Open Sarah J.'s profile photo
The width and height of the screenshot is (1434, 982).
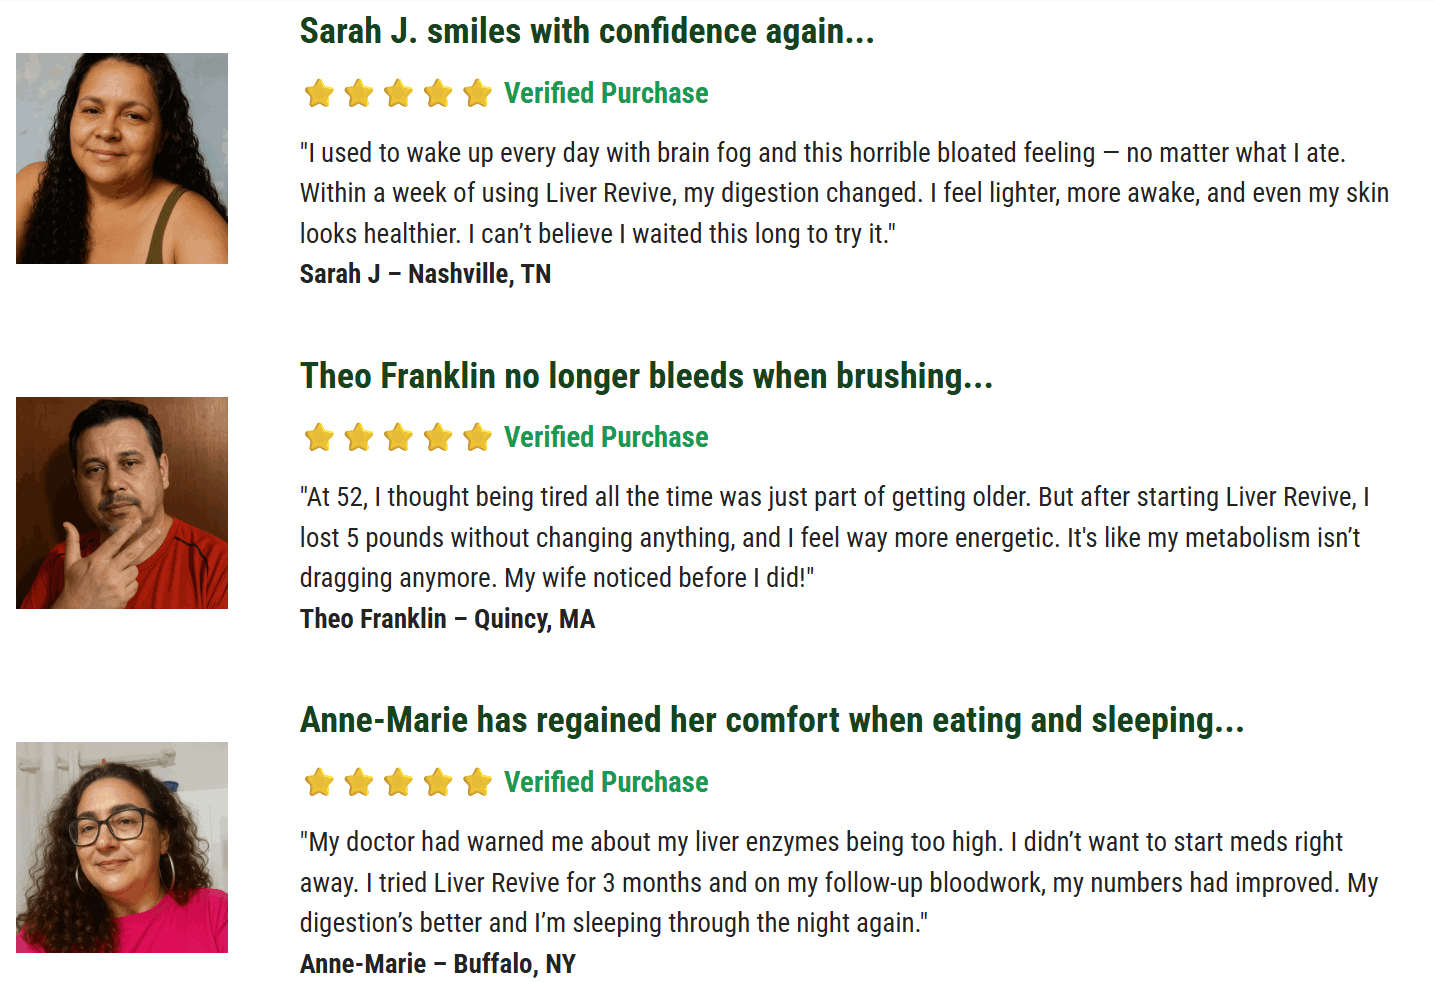pyautogui.click(x=122, y=159)
